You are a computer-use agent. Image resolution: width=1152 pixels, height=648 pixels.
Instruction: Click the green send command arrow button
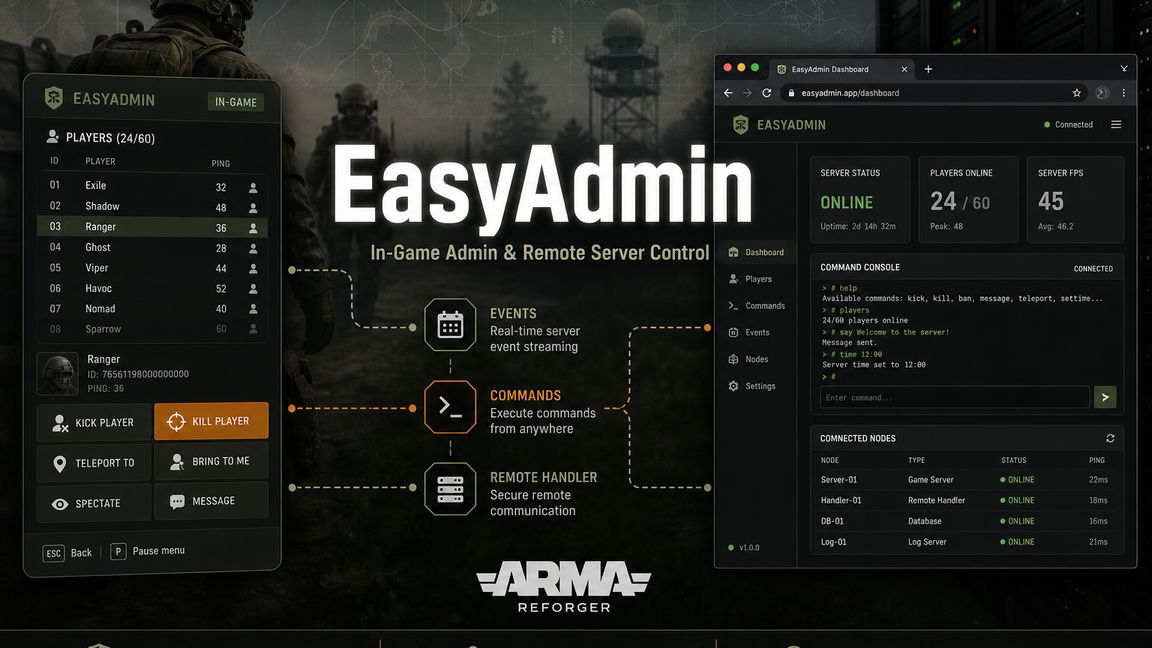(x=1105, y=397)
